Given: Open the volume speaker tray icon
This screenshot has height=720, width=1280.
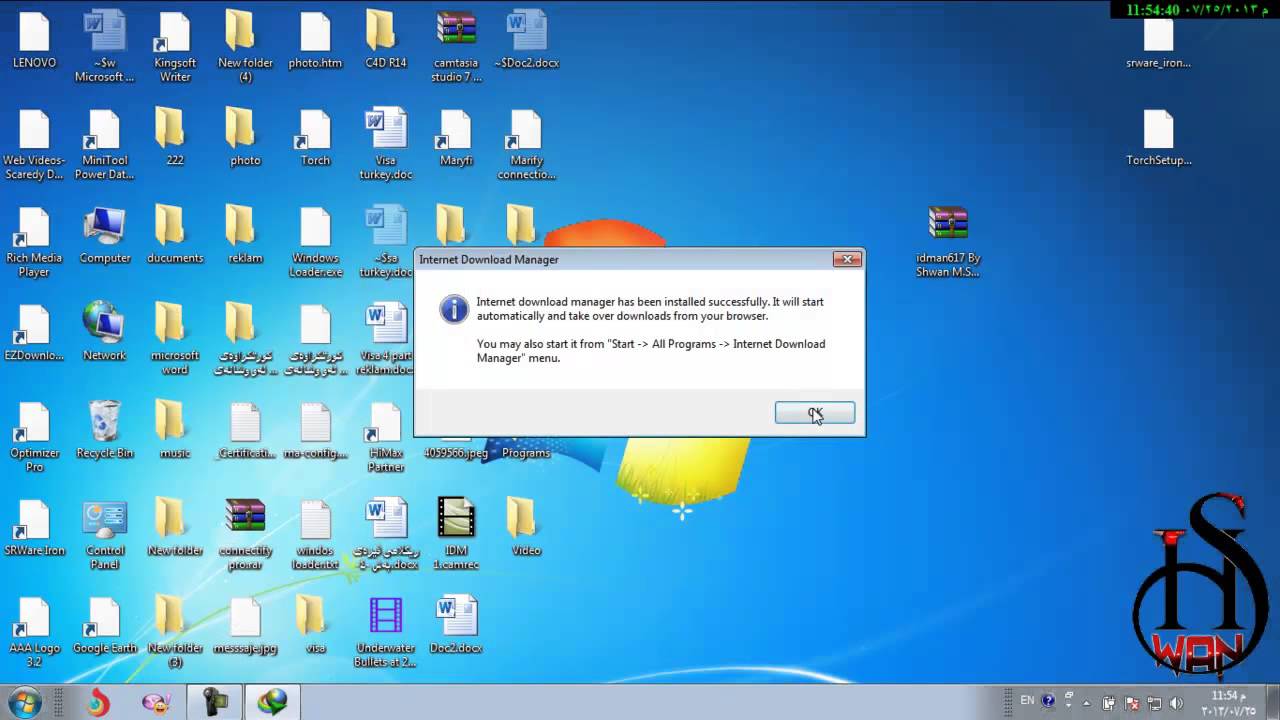Looking at the screenshot, I should coord(1175,703).
